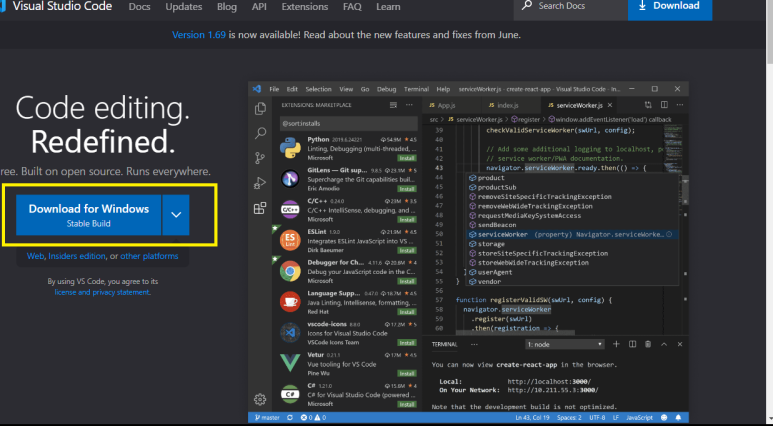Select the Explorer files icon in activity bar

[260, 108]
